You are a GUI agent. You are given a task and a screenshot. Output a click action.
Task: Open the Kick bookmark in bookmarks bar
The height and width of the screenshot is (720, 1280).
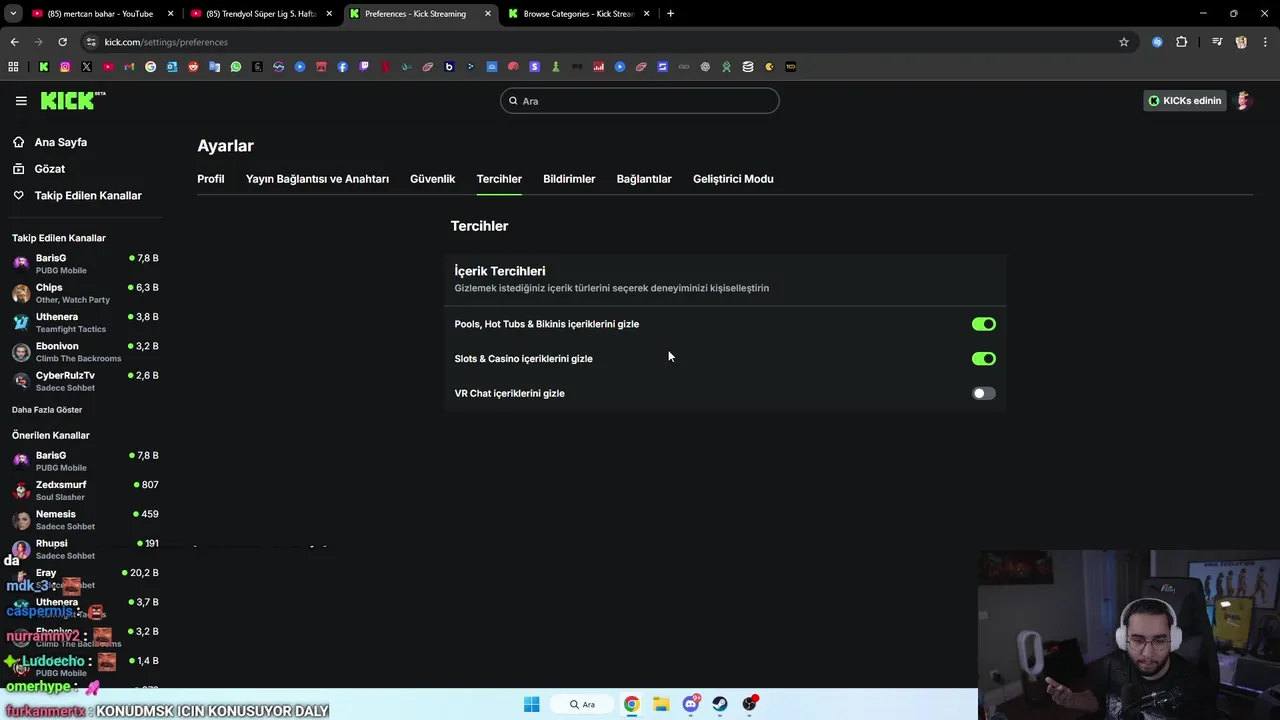click(44, 67)
